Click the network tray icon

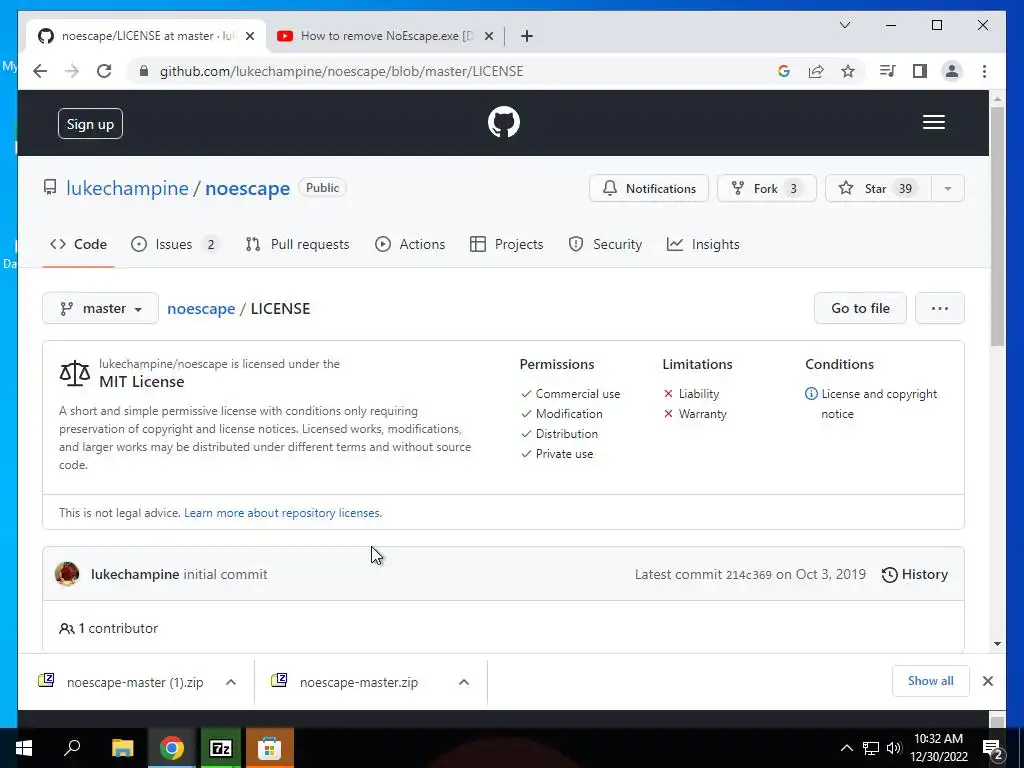(x=871, y=748)
